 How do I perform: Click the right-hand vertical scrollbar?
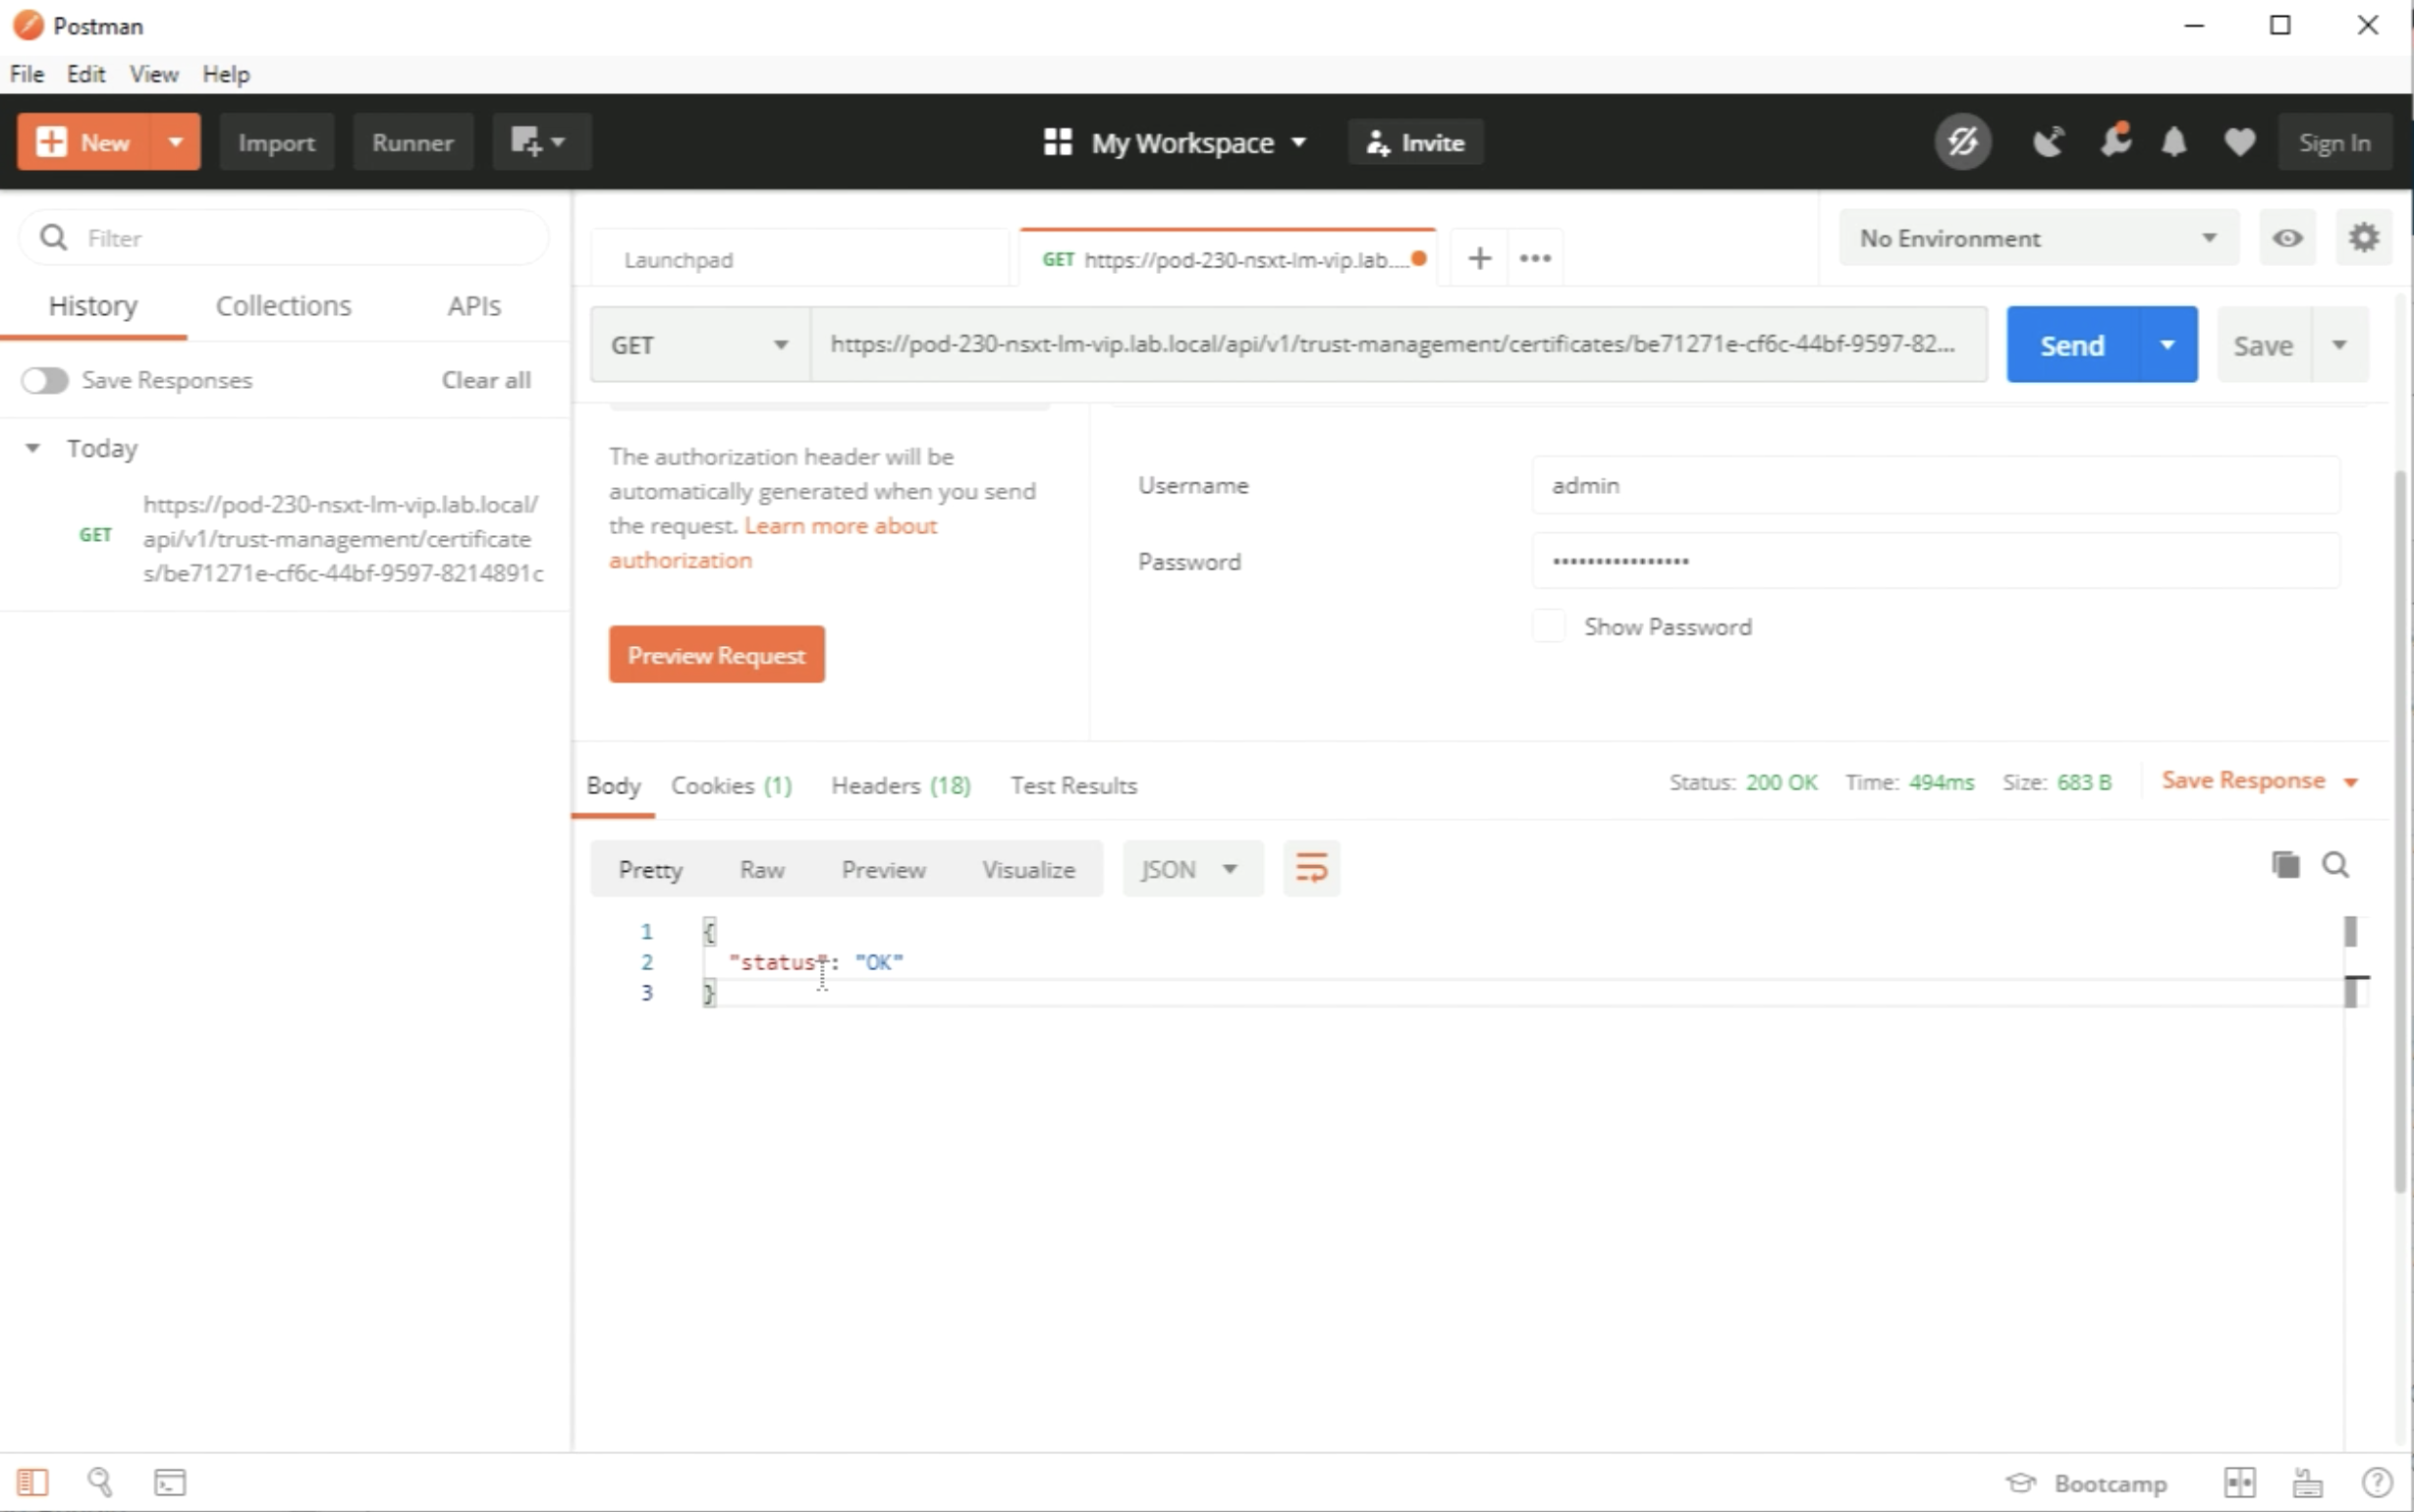[2399, 830]
